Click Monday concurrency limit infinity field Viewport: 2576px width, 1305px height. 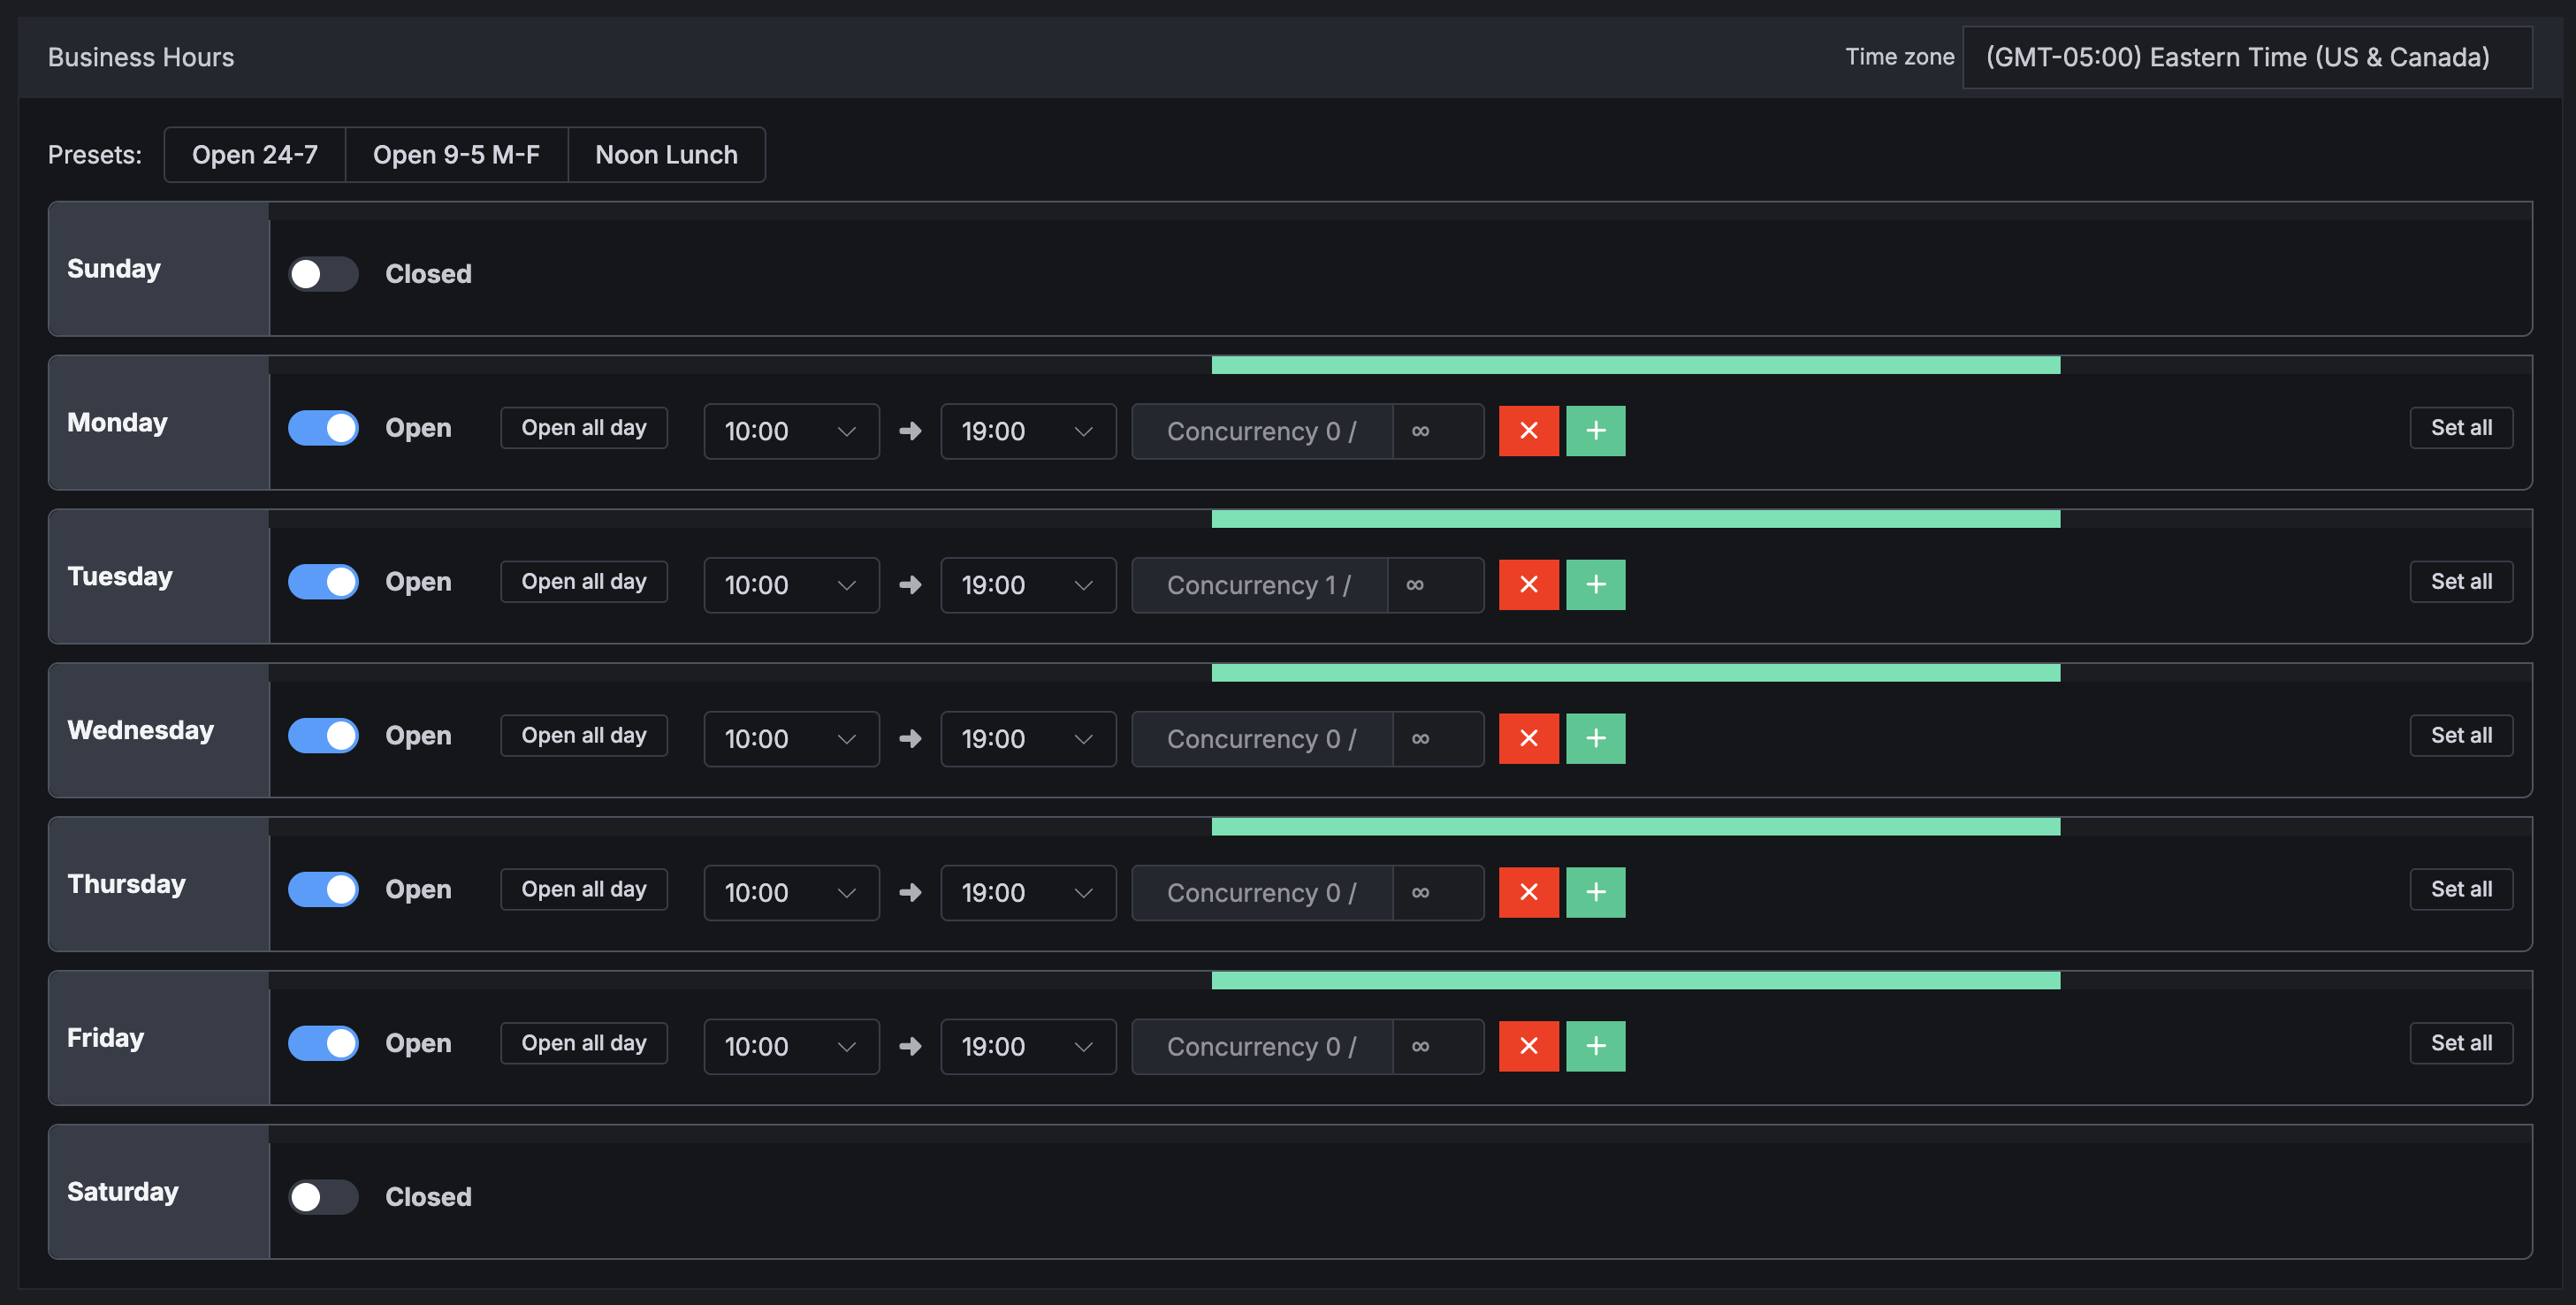click(x=1438, y=431)
